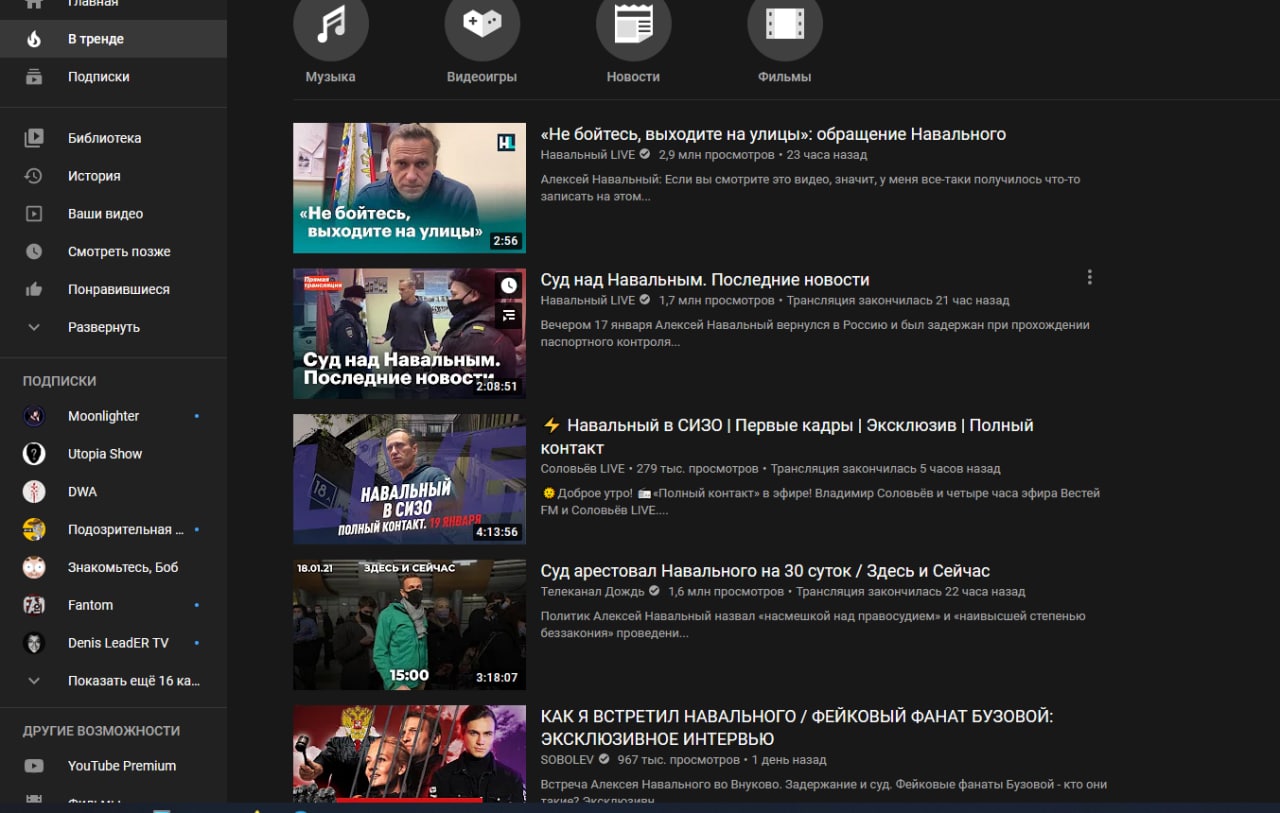Screen dimensions: 1280x813
Task: Open Телеканал Дождь channel link
Action: tap(593, 592)
